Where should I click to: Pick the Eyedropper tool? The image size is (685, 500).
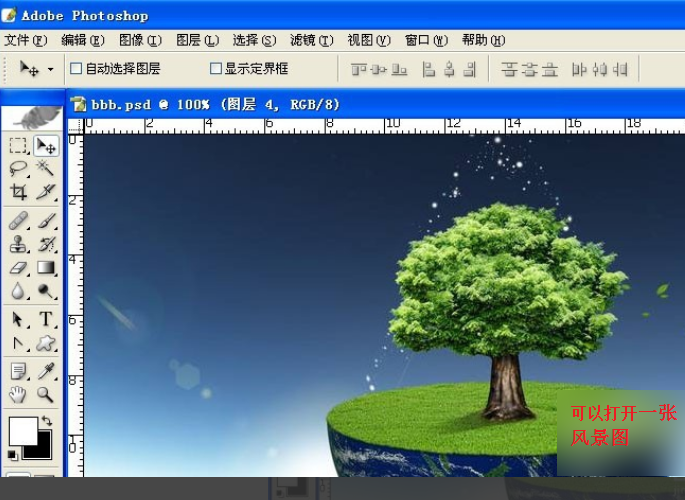pos(46,371)
